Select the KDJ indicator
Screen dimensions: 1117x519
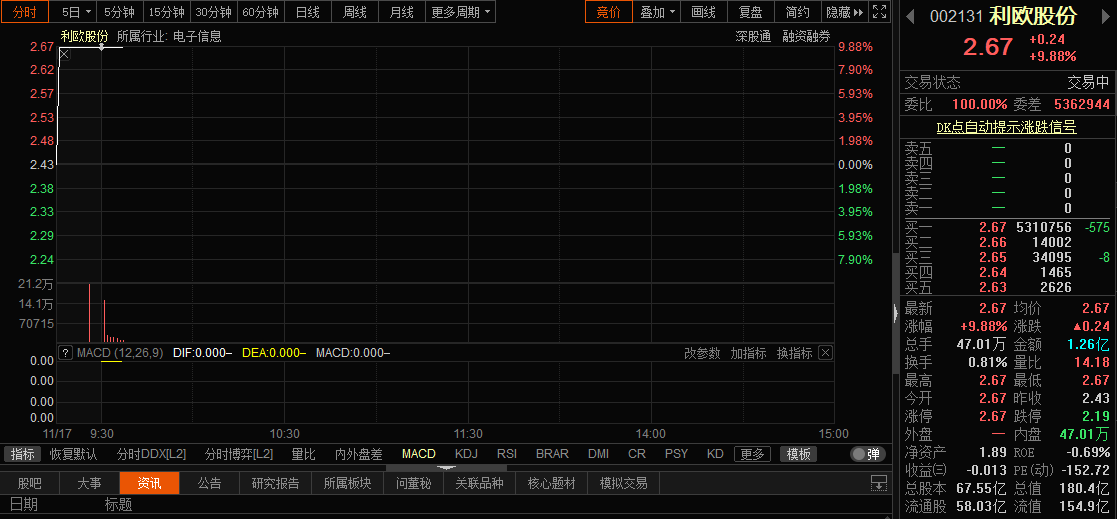pos(466,454)
